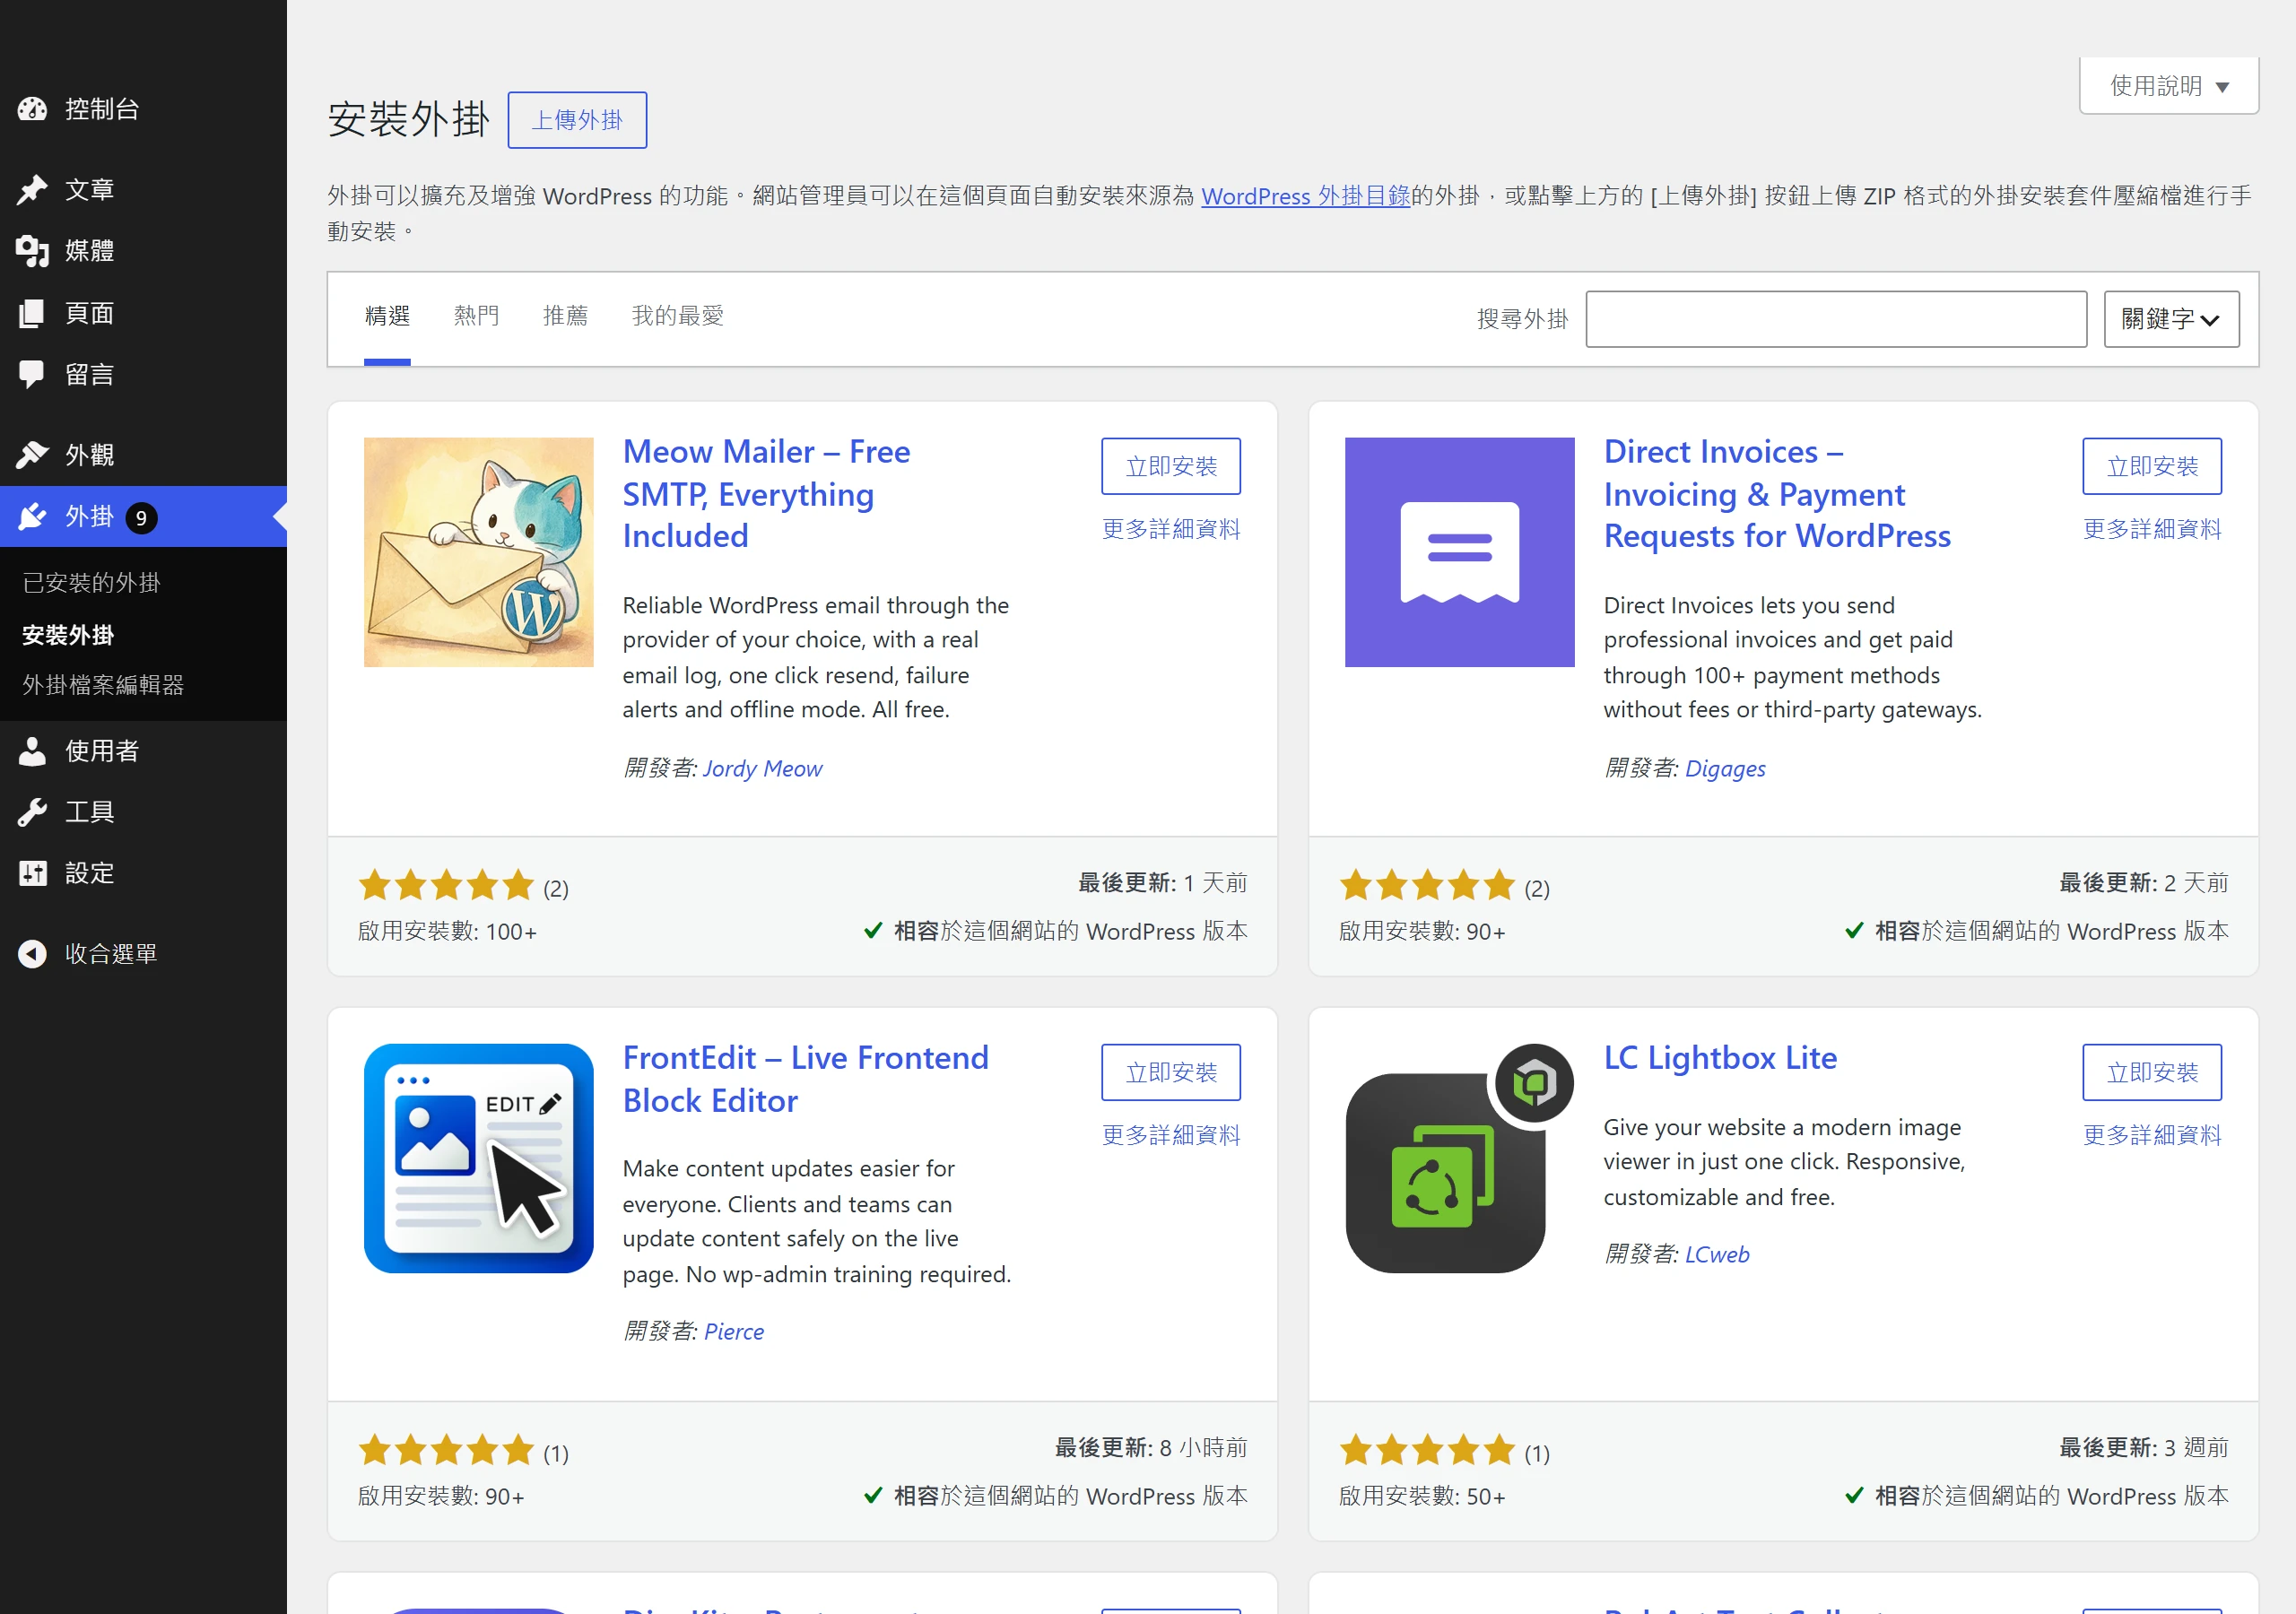Open the 工具 menu item

tap(143, 812)
